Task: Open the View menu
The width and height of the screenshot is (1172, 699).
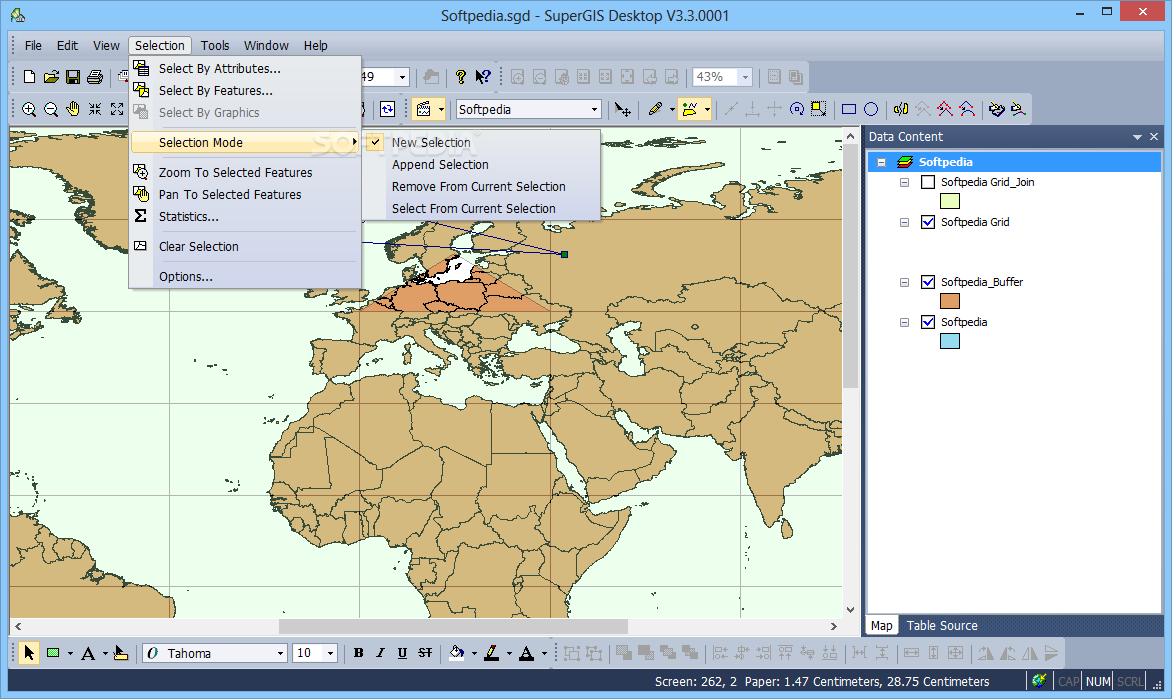Action: tap(106, 46)
